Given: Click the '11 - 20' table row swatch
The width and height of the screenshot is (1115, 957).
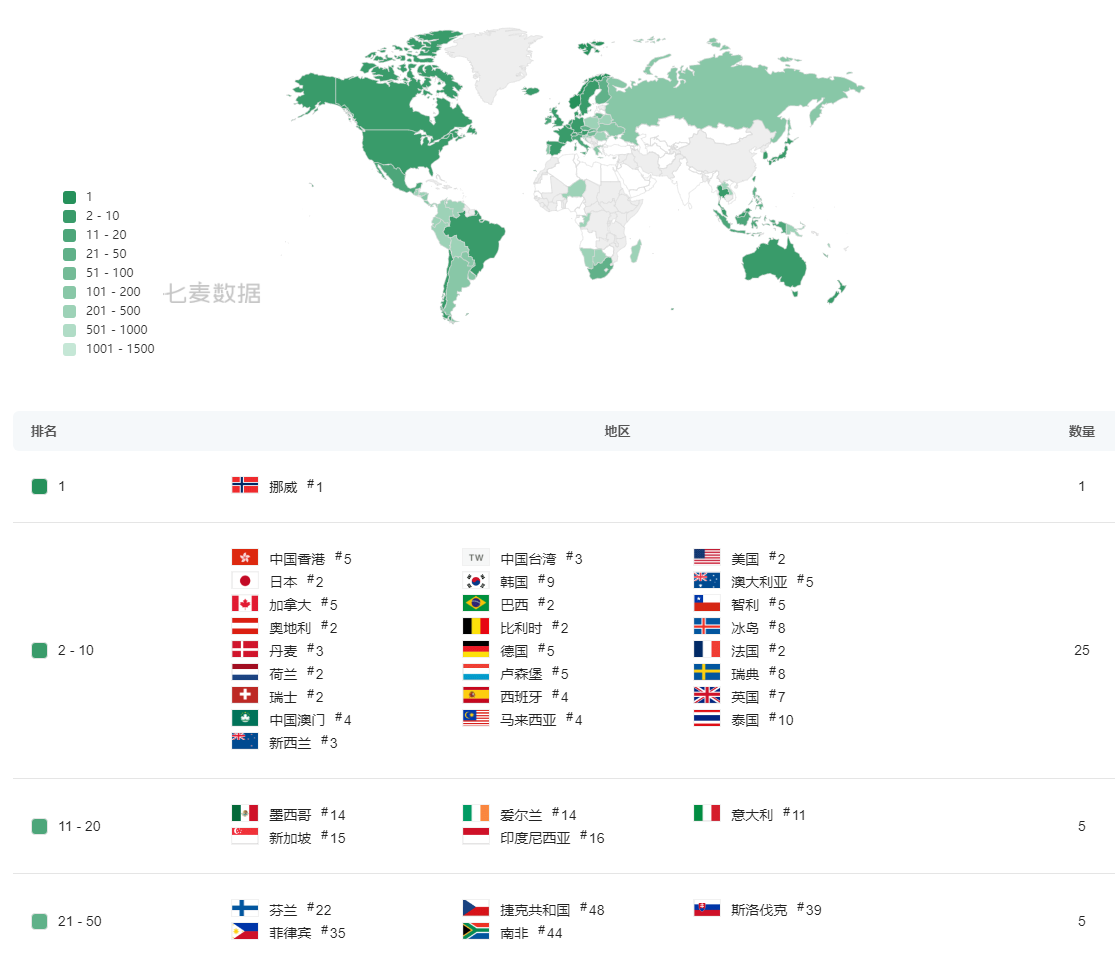Looking at the screenshot, I should pos(40,826).
